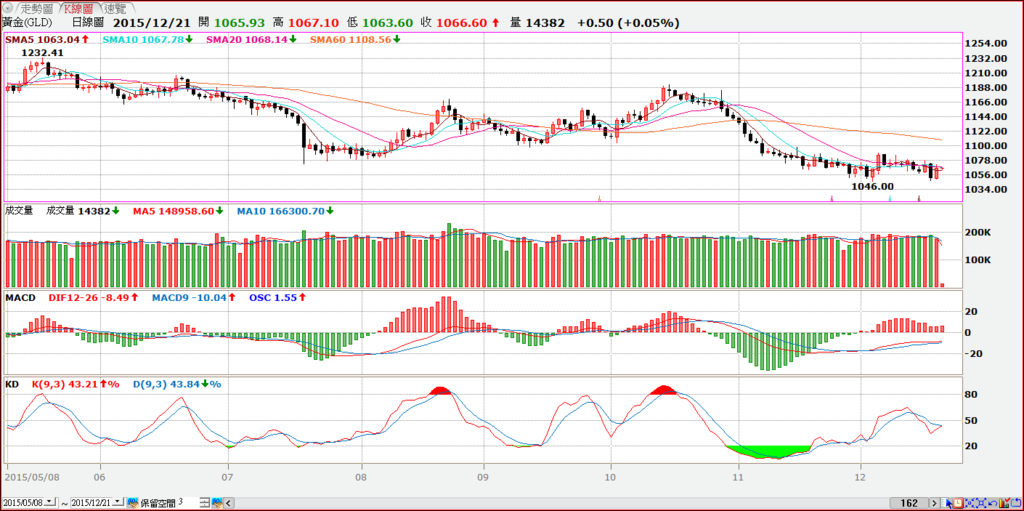This screenshot has width=1024, height=511.
Task: Click the right arrow scroll button
Action: [935, 503]
